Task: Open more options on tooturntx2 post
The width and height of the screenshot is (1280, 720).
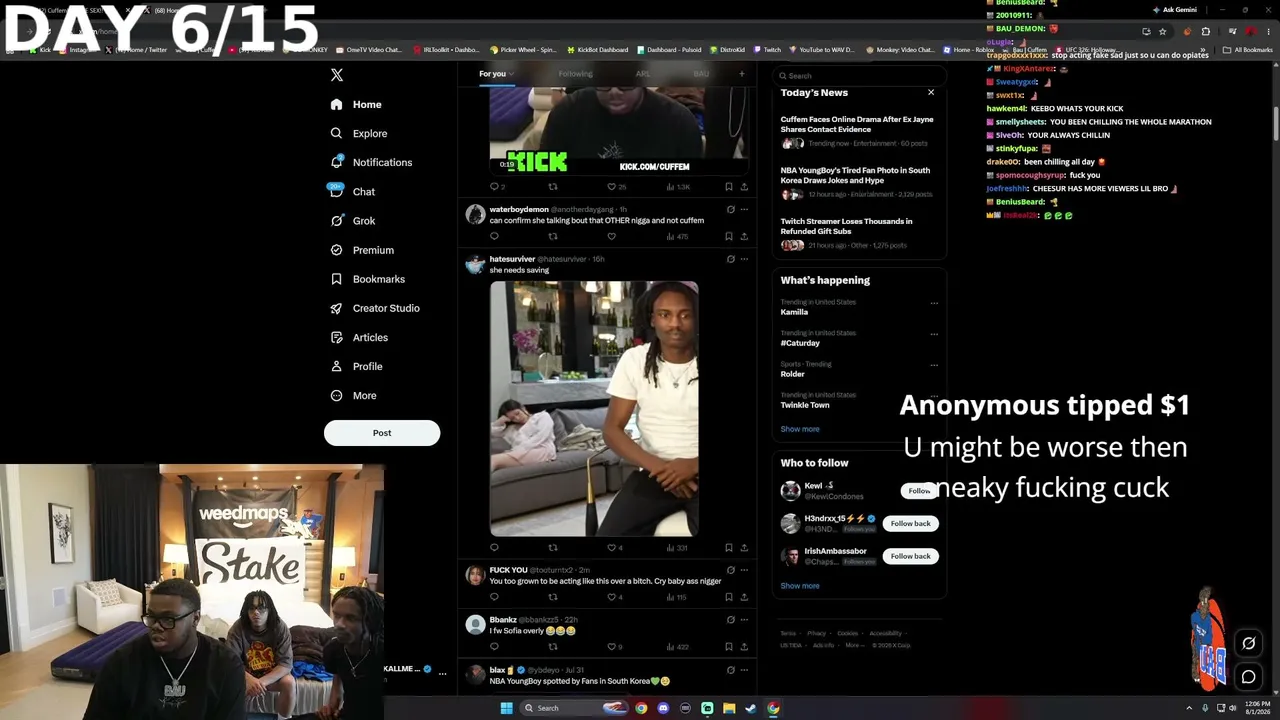Action: click(x=744, y=570)
